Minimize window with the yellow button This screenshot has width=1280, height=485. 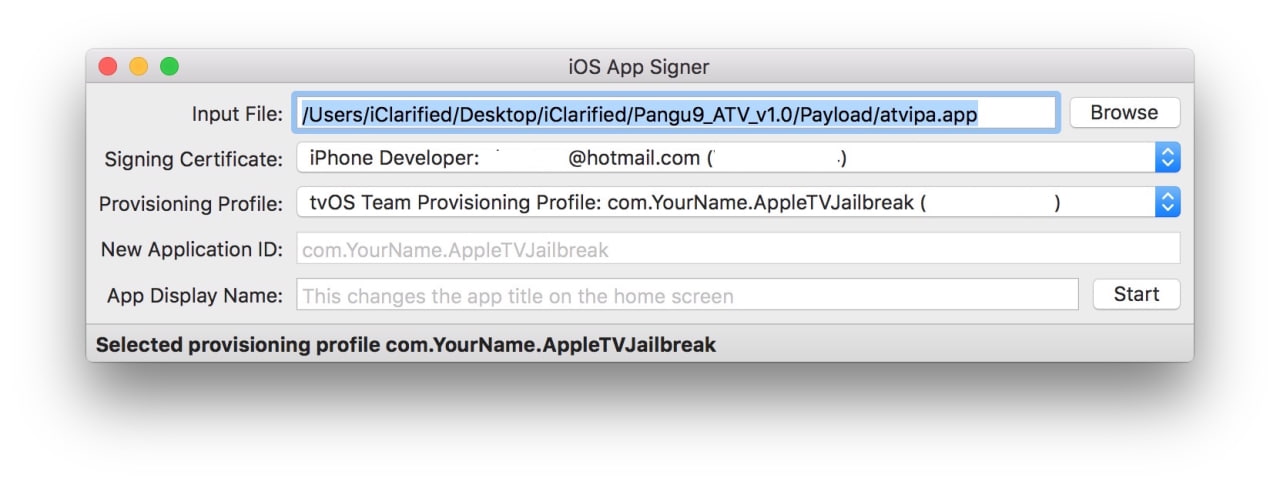(x=138, y=67)
